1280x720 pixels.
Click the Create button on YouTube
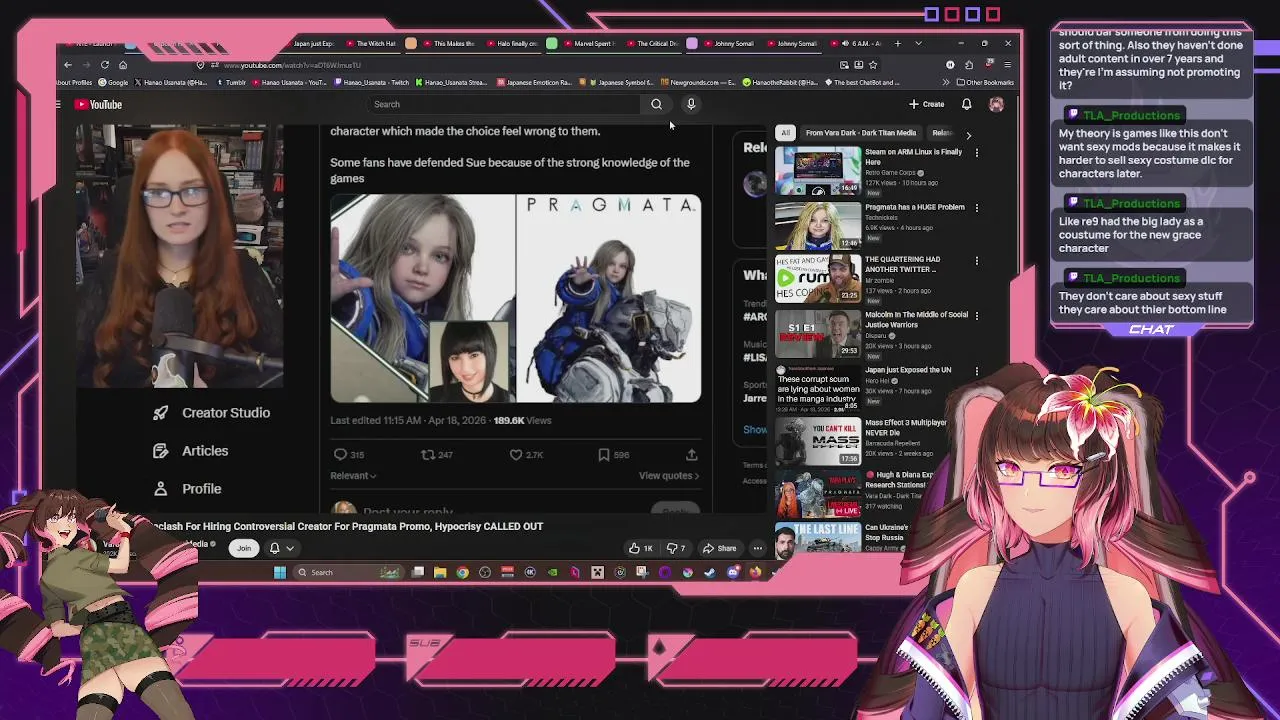point(927,104)
